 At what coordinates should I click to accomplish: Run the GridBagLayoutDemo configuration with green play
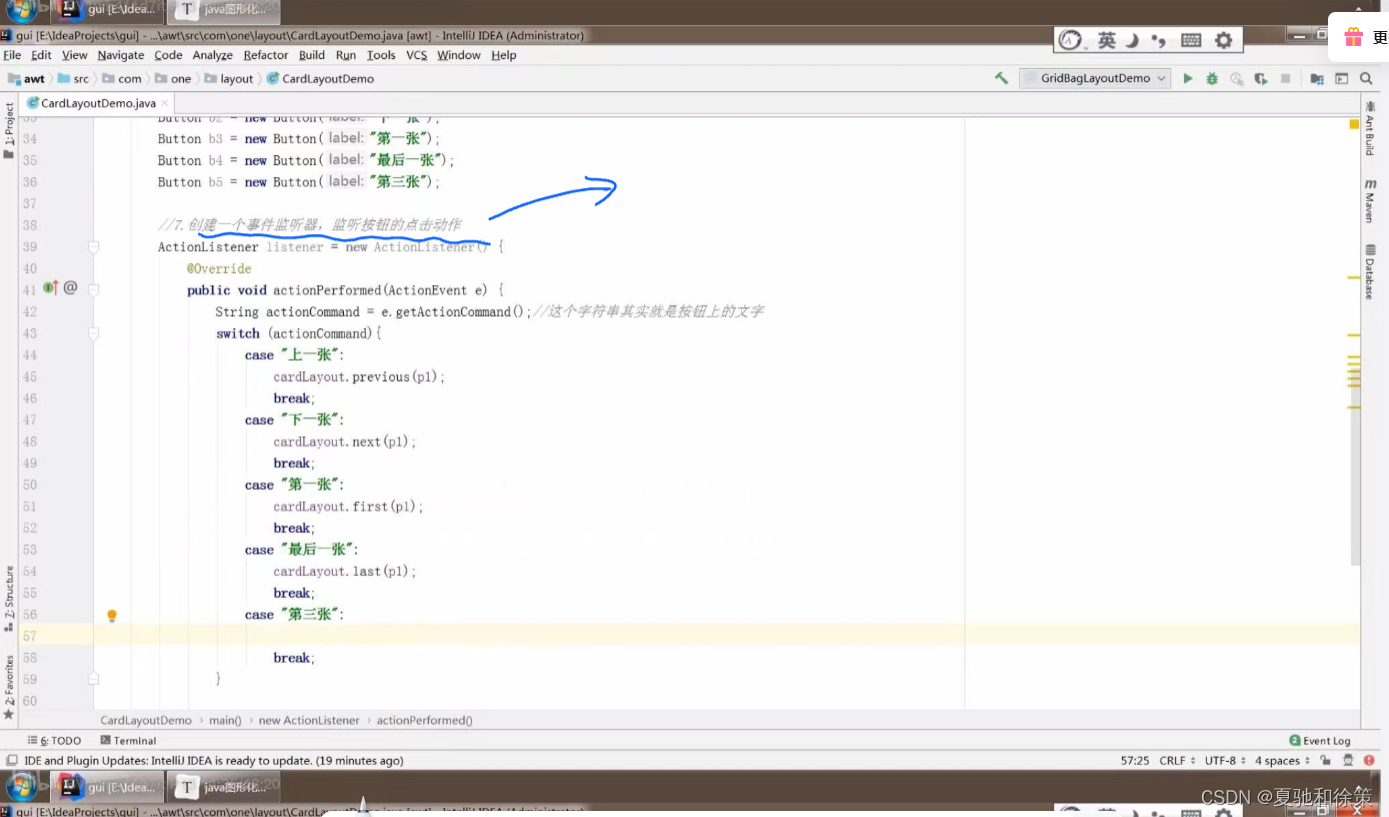(x=1188, y=78)
